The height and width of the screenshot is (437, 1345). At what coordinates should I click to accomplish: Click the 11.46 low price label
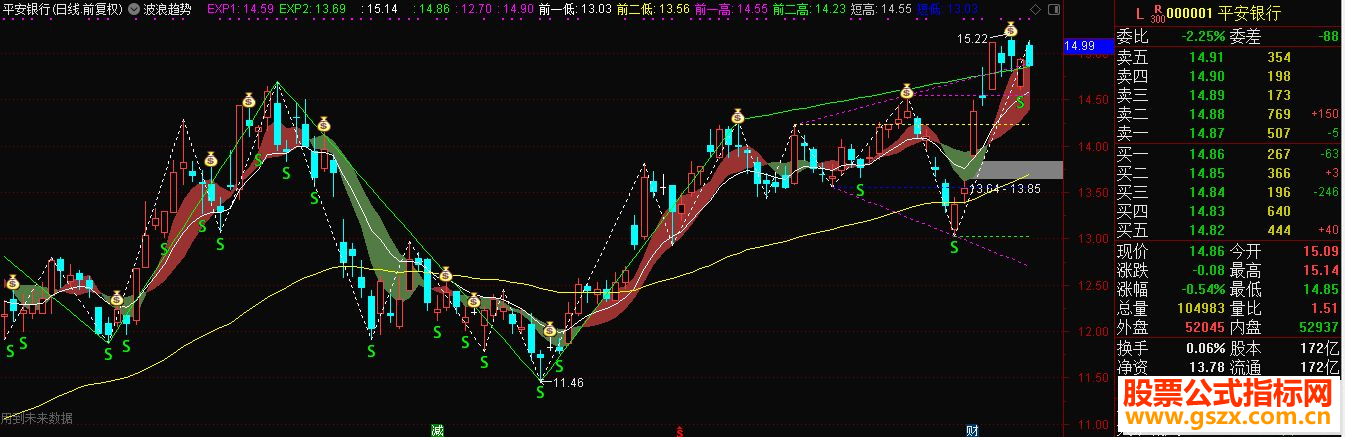[568, 382]
